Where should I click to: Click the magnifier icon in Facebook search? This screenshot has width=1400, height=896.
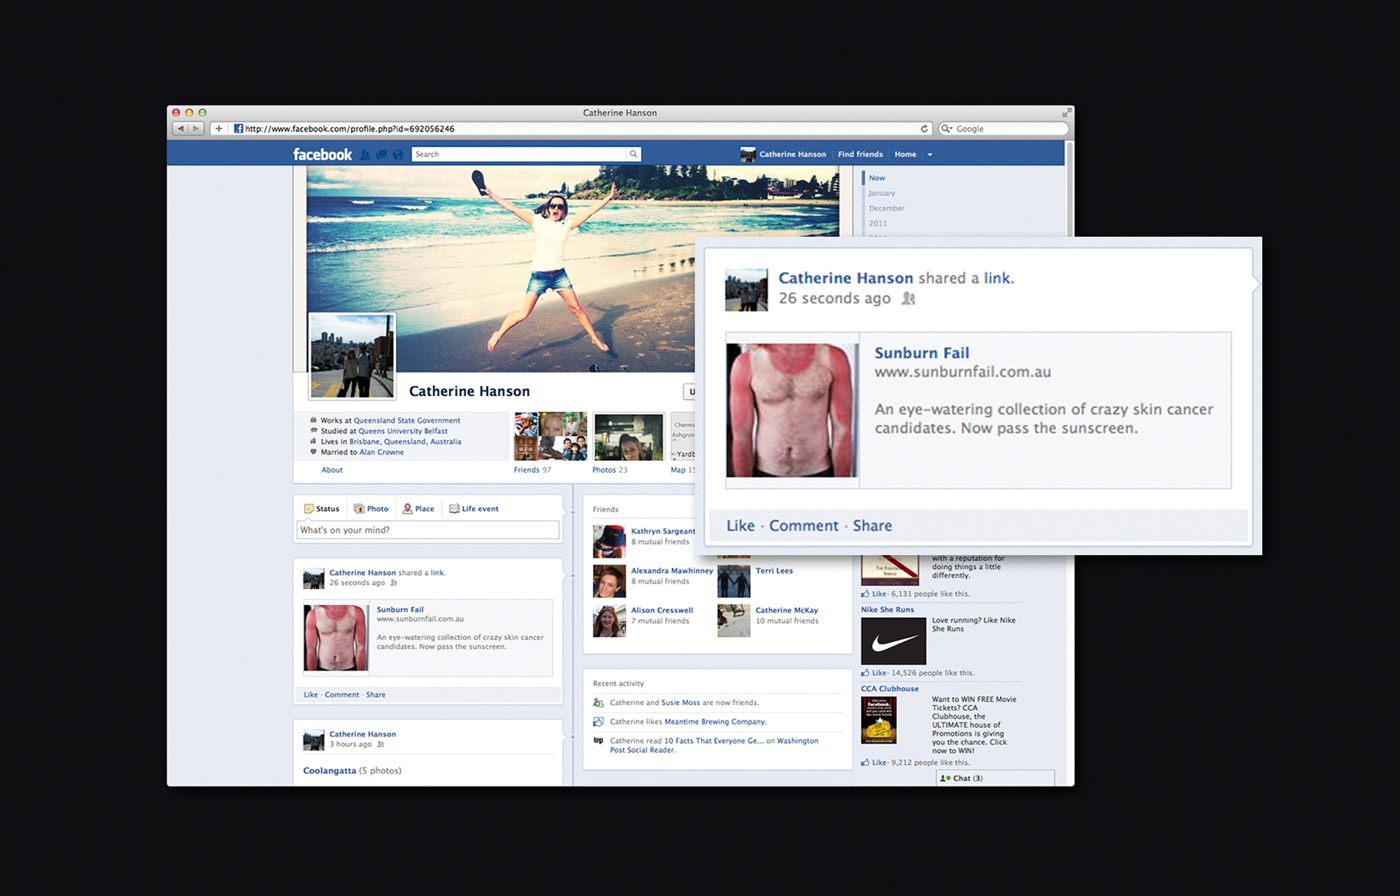[x=633, y=155]
